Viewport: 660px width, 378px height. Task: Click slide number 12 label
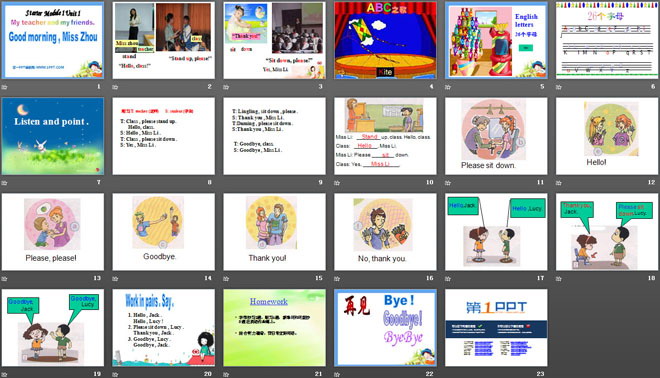pos(651,183)
